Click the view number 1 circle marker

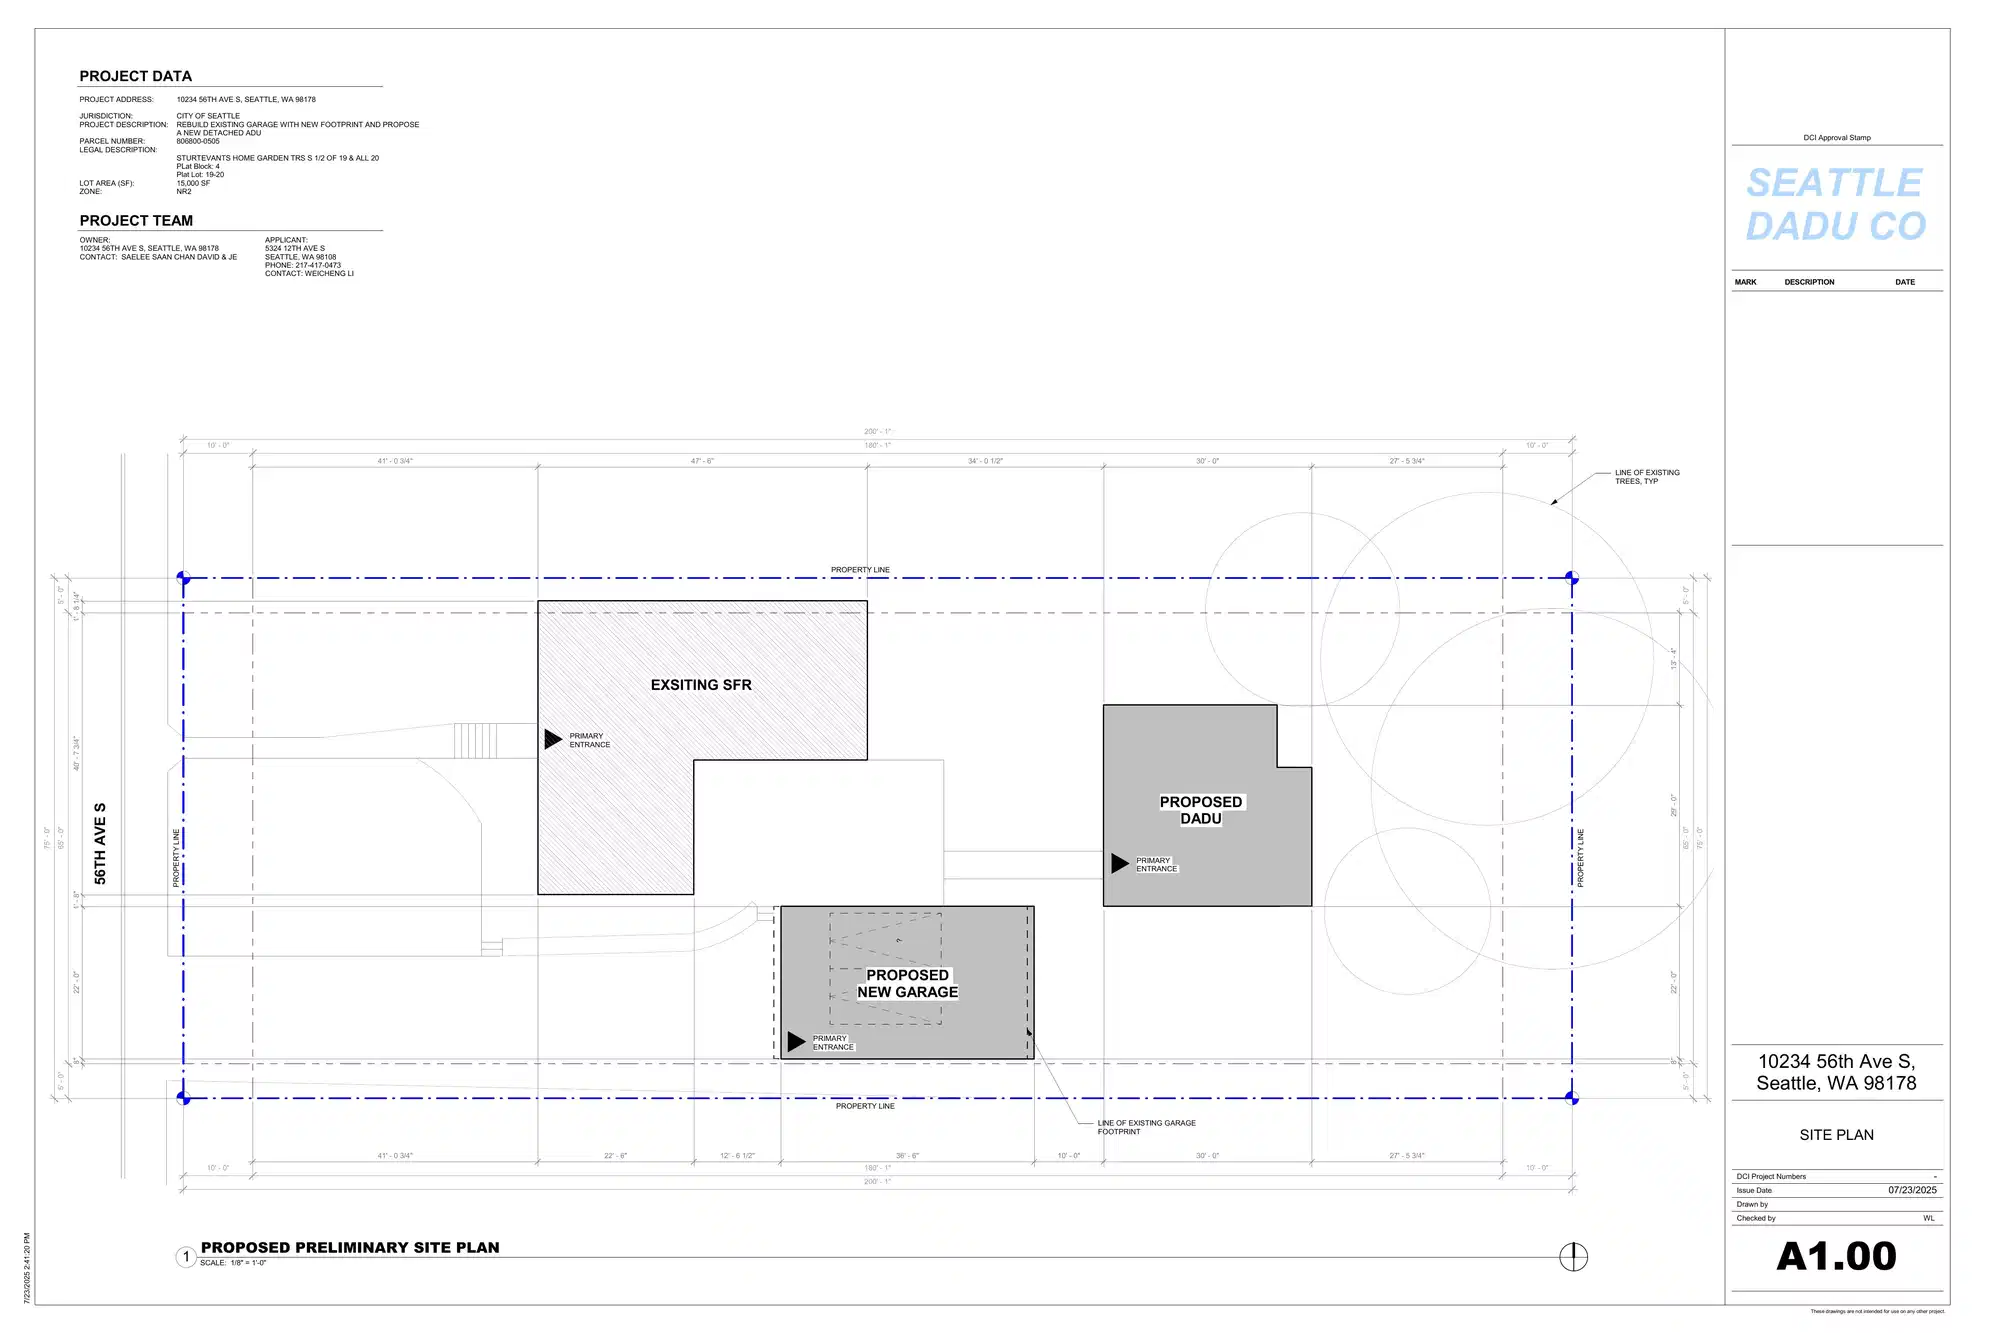[x=186, y=1257]
